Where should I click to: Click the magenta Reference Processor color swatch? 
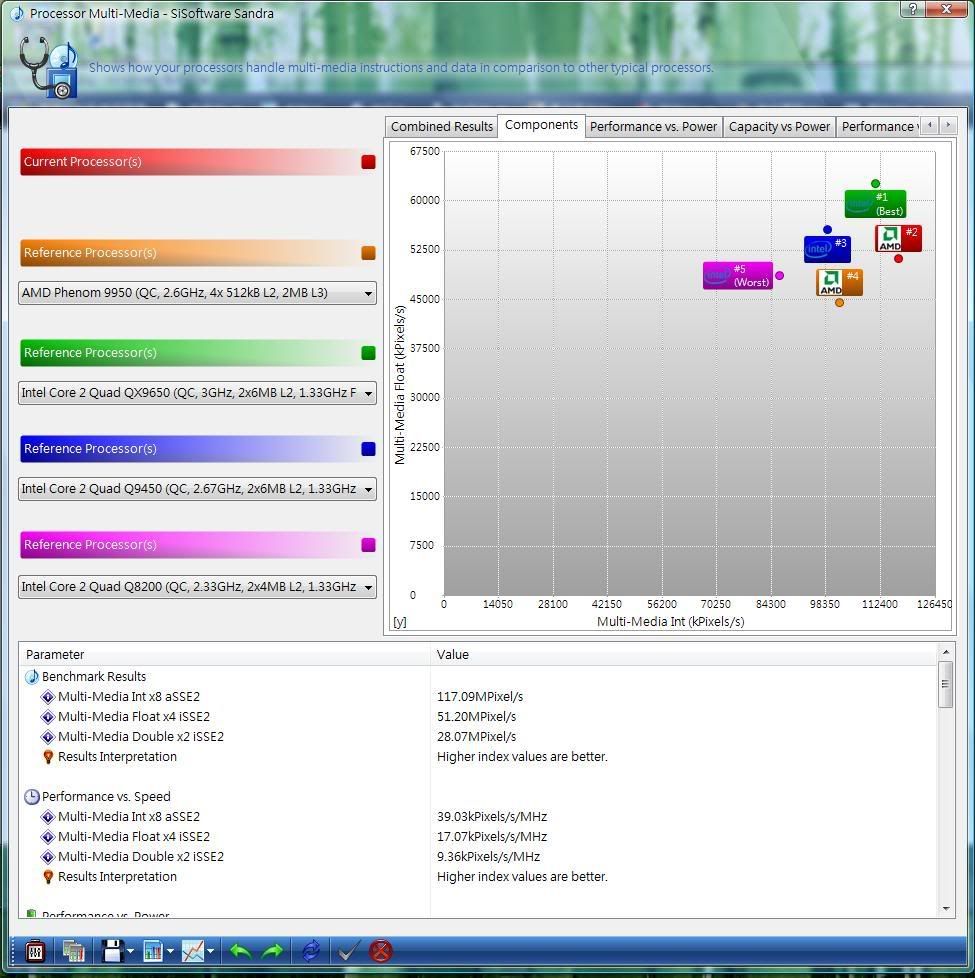368,545
